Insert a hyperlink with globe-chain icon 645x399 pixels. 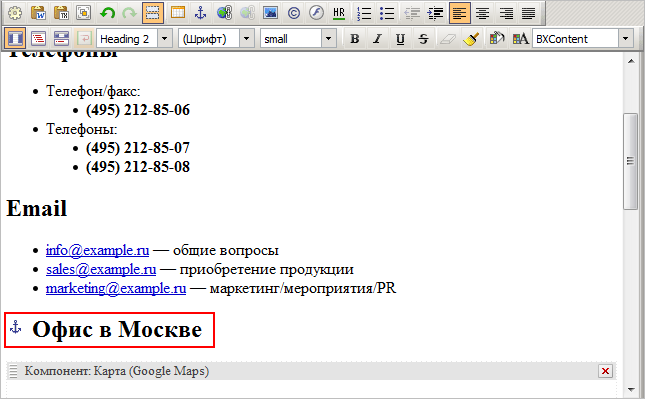(x=224, y=13)
